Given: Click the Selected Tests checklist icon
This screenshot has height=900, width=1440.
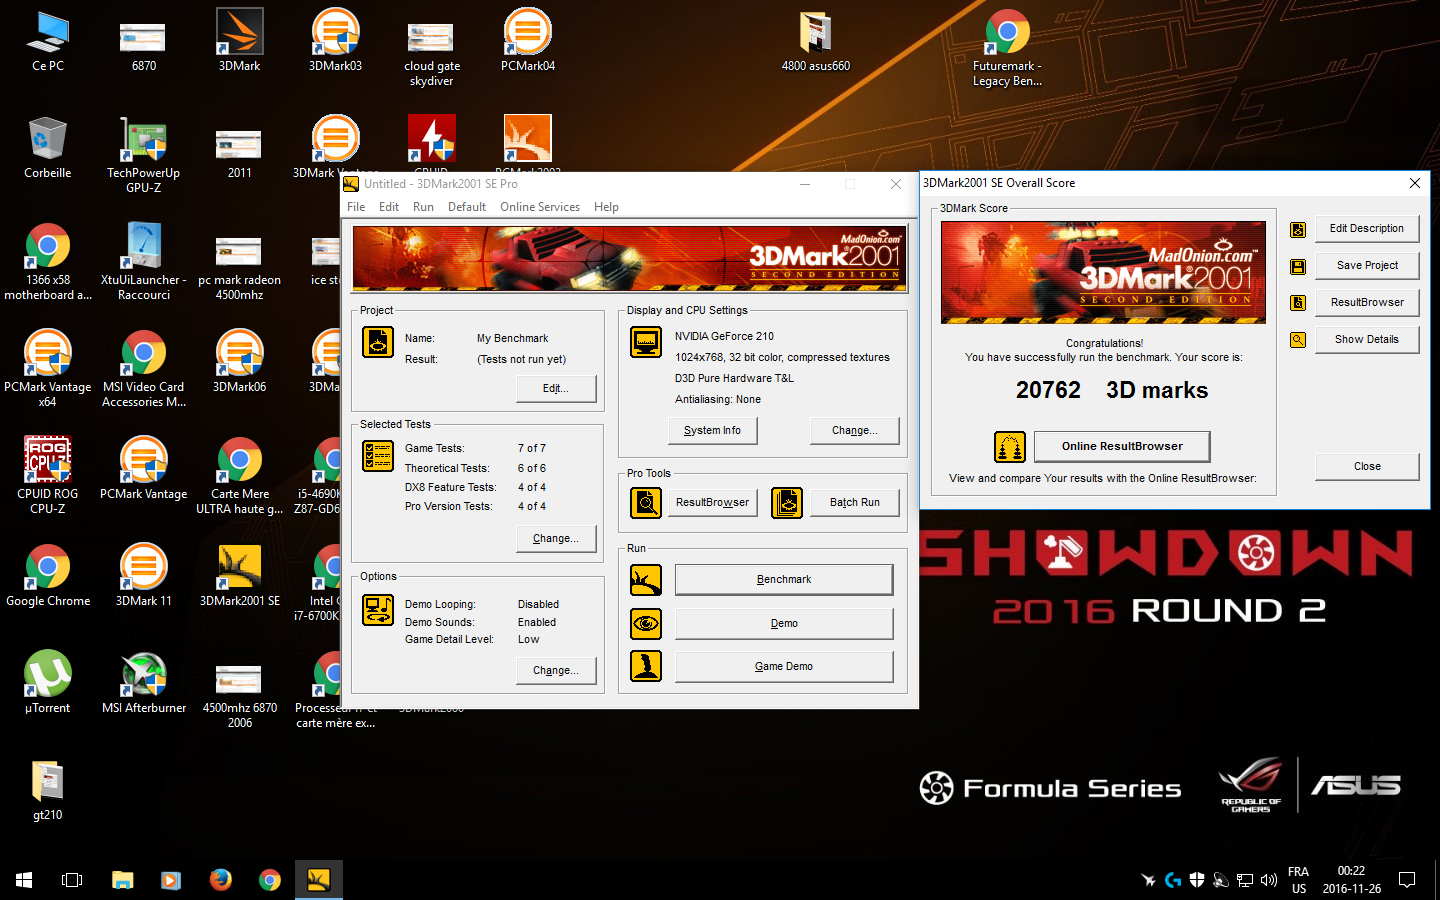Looking at the screenshot, I should 378,456.
